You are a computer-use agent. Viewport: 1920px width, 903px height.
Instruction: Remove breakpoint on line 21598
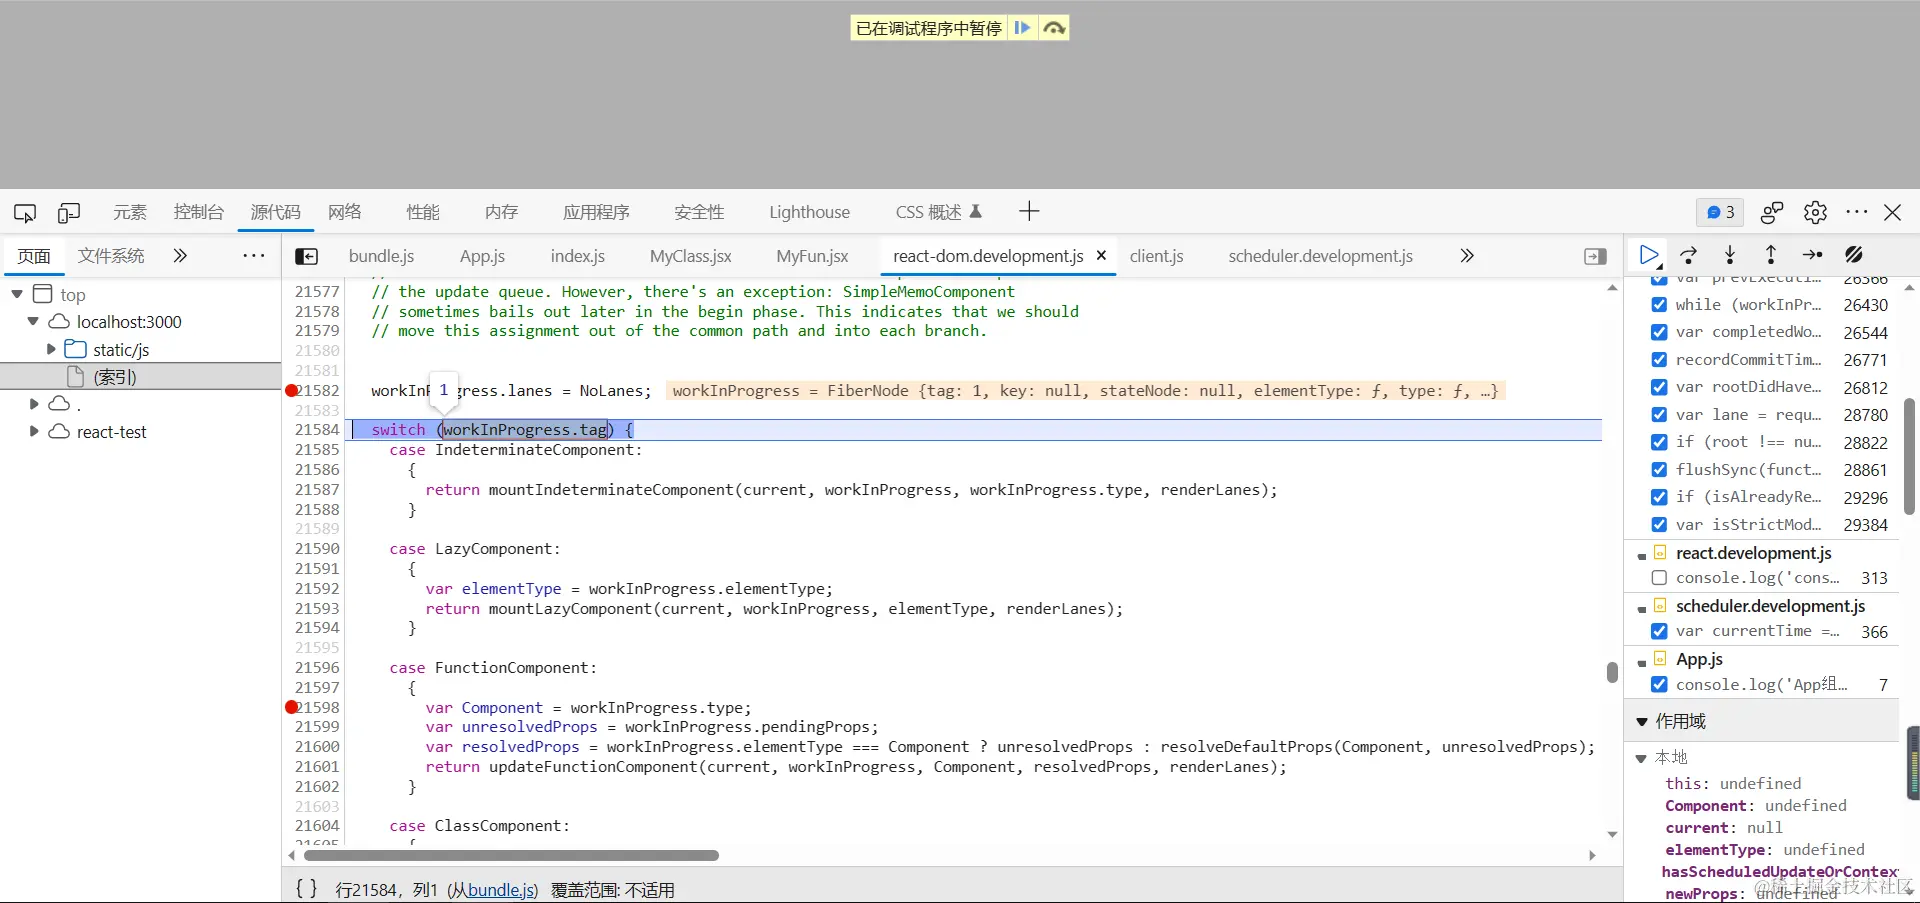click(292, 707)
